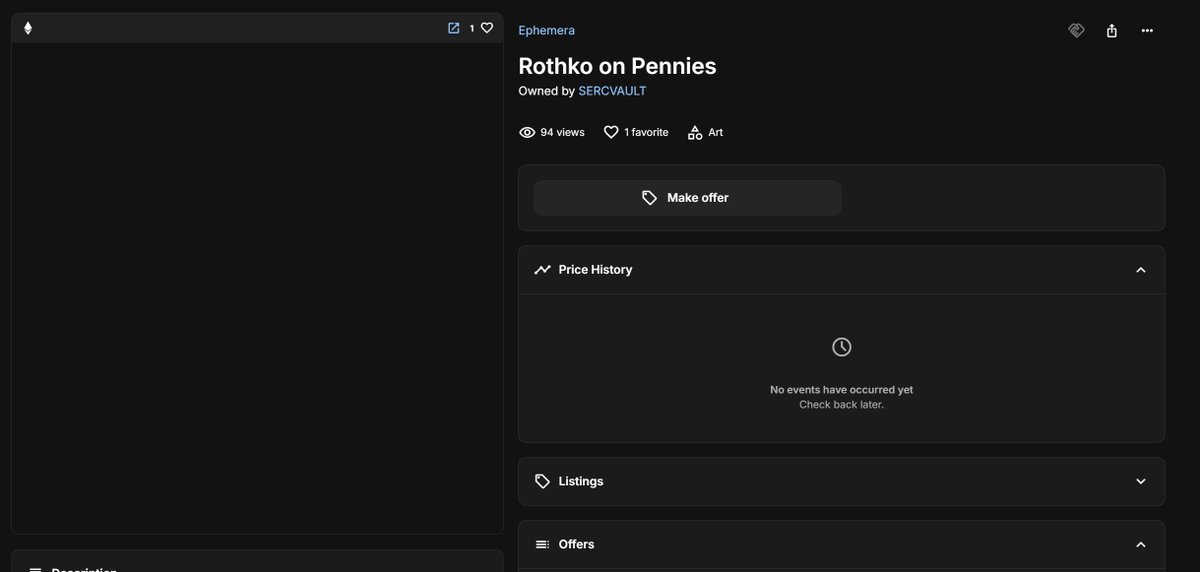Open original media via external-link icon
Viewport: 1200px width, 572px height.
point(454,28)
